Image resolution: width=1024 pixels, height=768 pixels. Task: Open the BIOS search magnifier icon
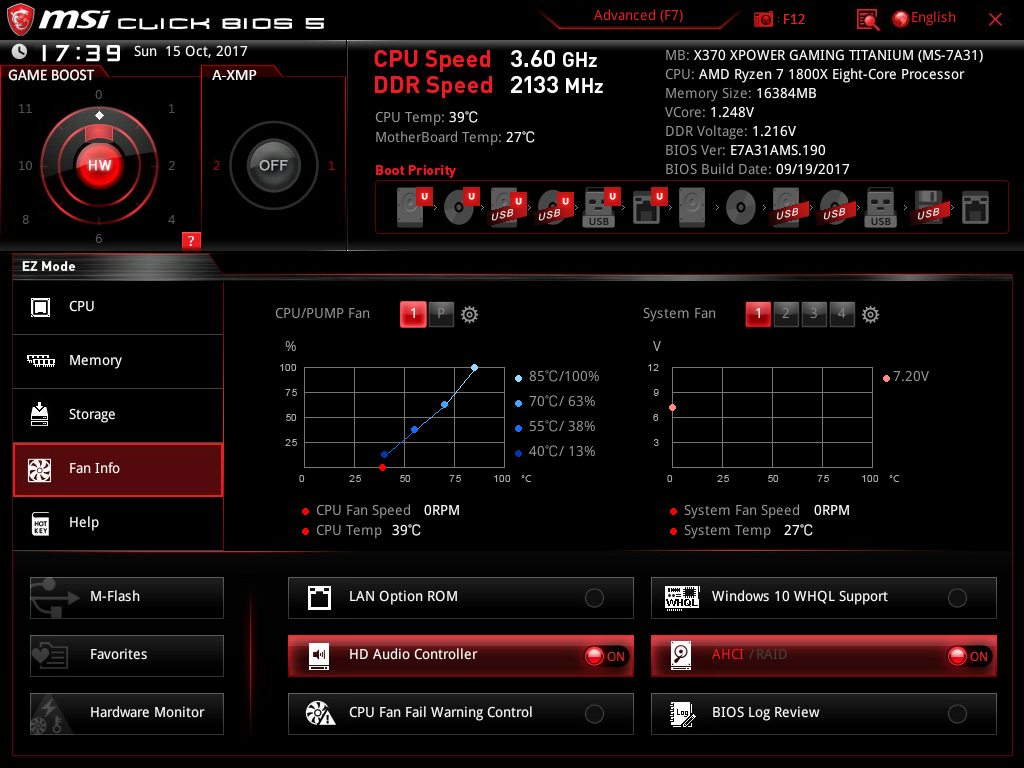(x=867, y=20)
